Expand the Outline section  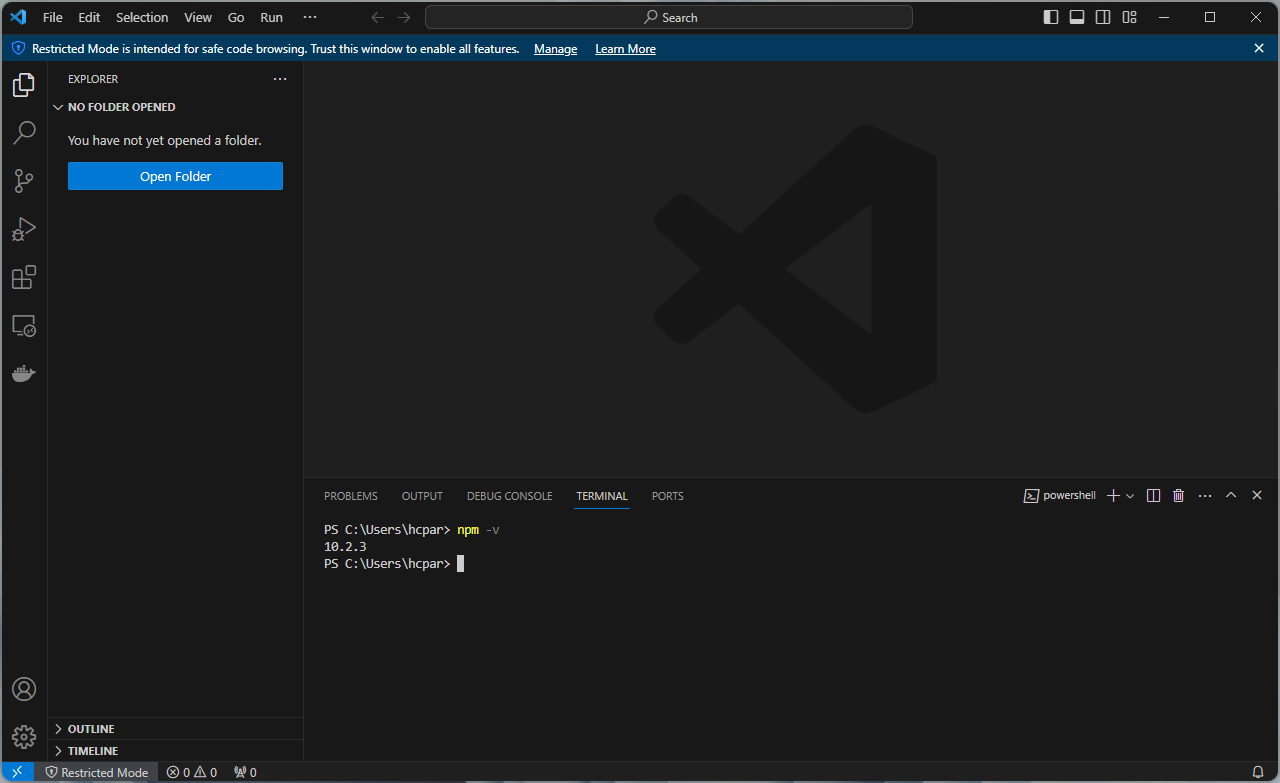175,729
